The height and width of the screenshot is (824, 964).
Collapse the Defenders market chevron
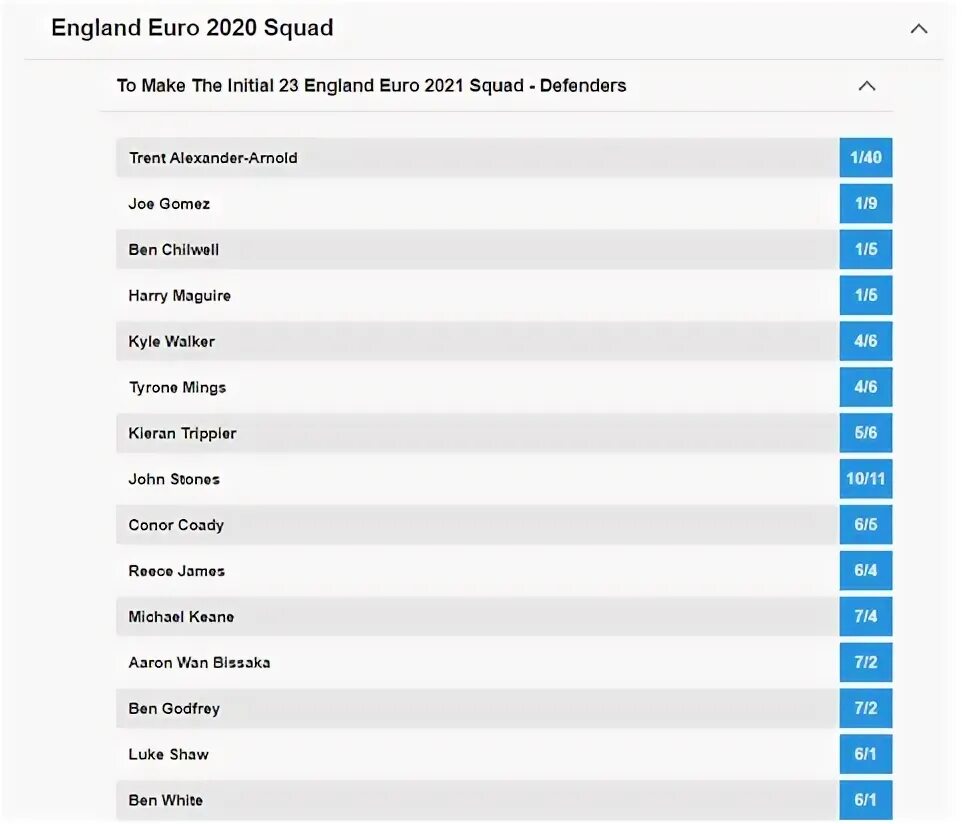pos(867,86)
